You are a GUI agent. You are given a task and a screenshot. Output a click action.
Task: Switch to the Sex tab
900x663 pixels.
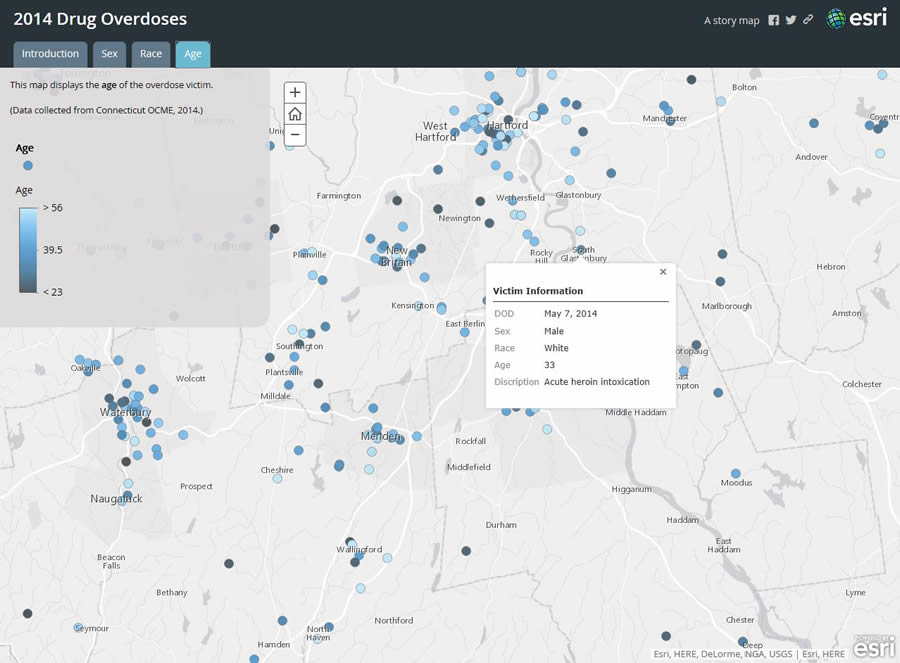tap(109, 54)
